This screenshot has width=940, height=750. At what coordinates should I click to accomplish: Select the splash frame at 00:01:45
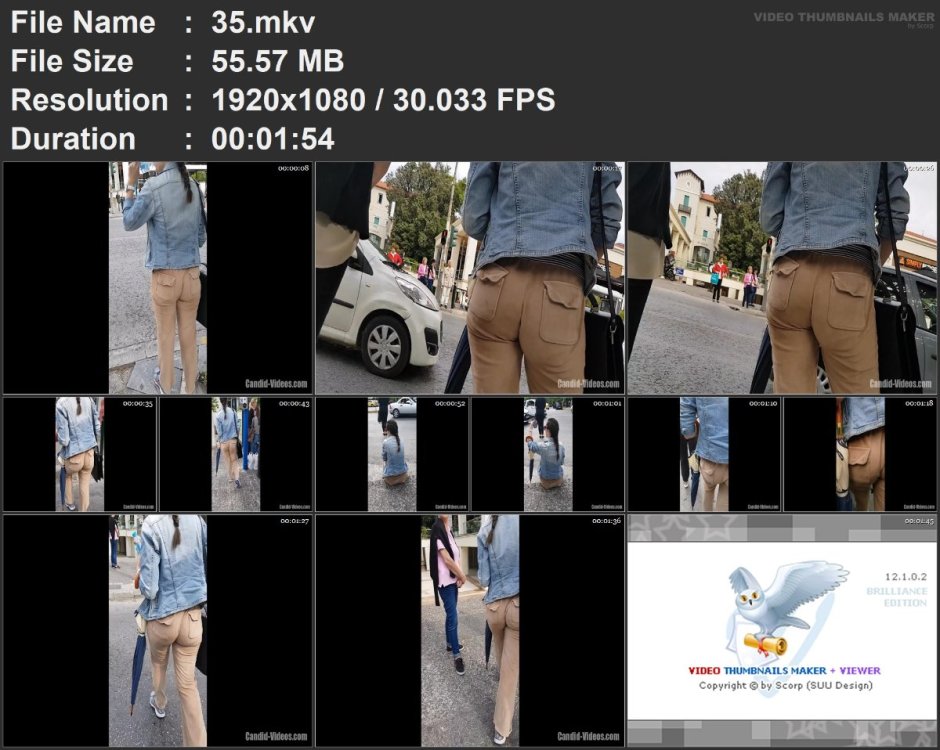782,630
